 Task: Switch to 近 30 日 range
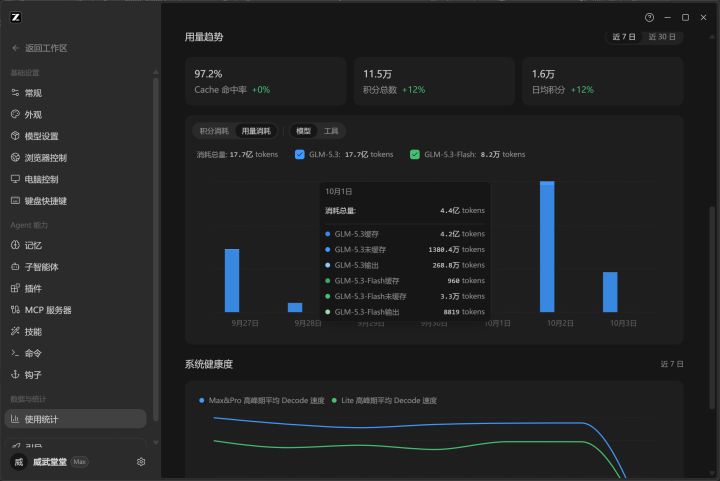[662, 37]
